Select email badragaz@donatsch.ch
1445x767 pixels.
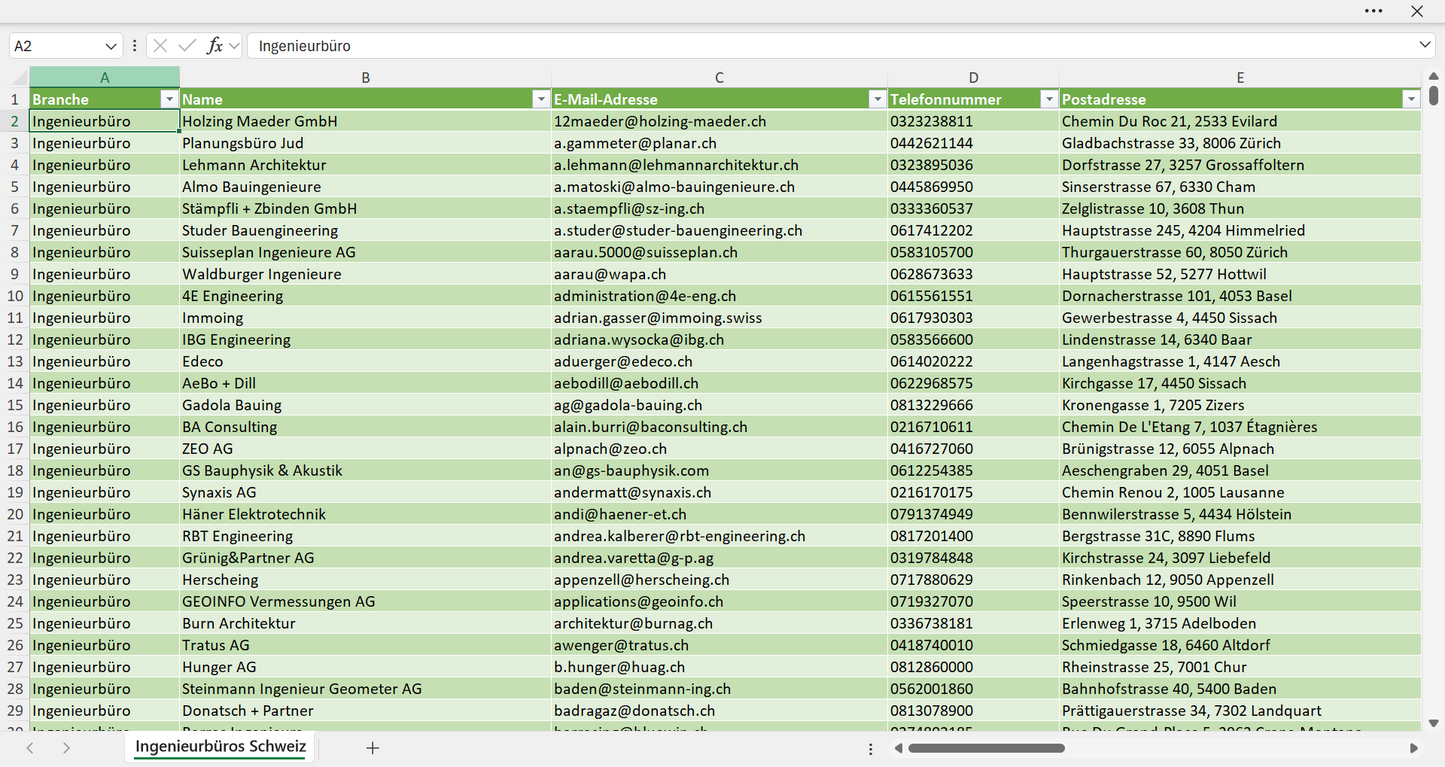(719, 711)
